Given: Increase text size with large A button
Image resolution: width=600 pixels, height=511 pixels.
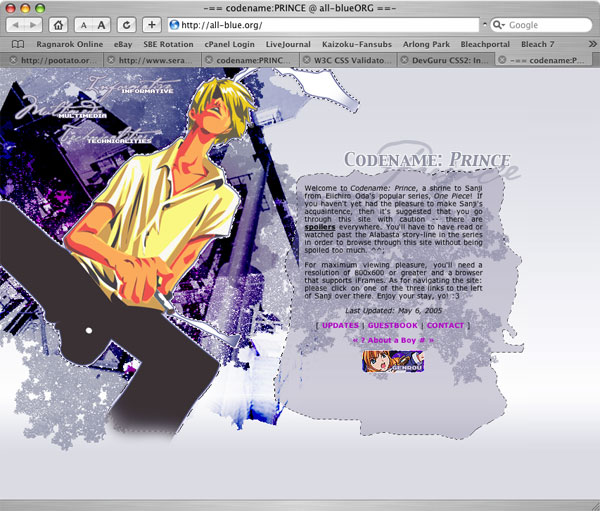Looking at the screenshot, I should pos(103,25).
